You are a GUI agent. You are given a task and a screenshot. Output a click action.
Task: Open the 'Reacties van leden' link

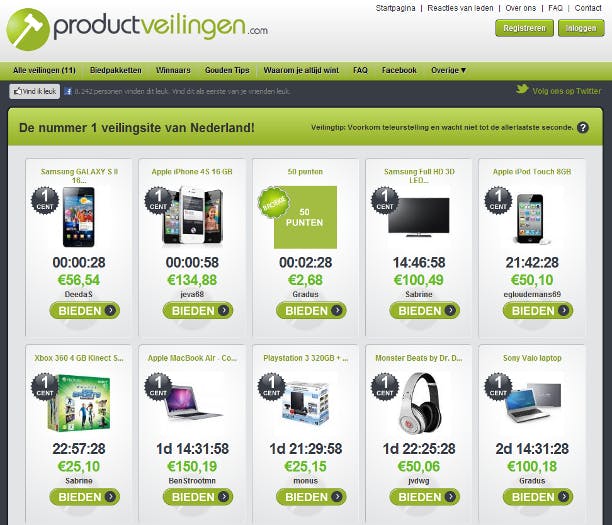point(460,8)
